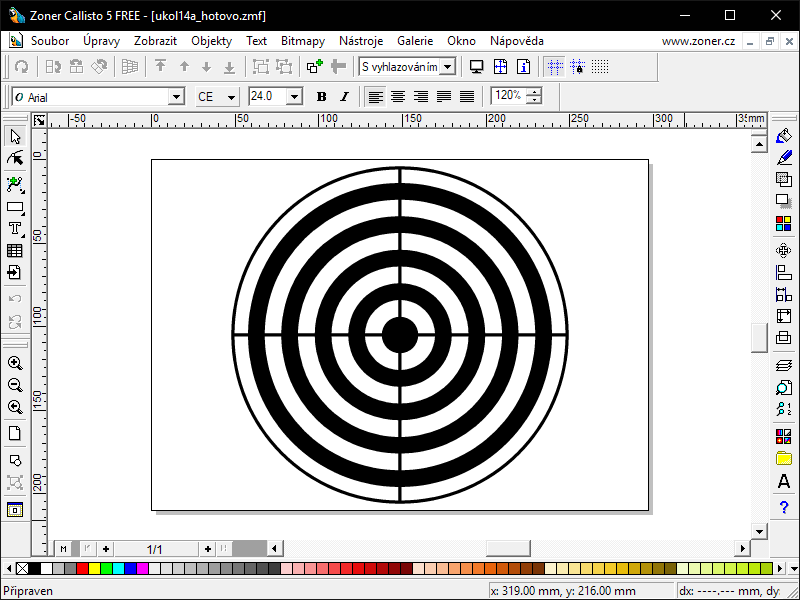Viewport: 800px width, 600px height.
Task: Set justified text alignment
Action: coord(444,96)
